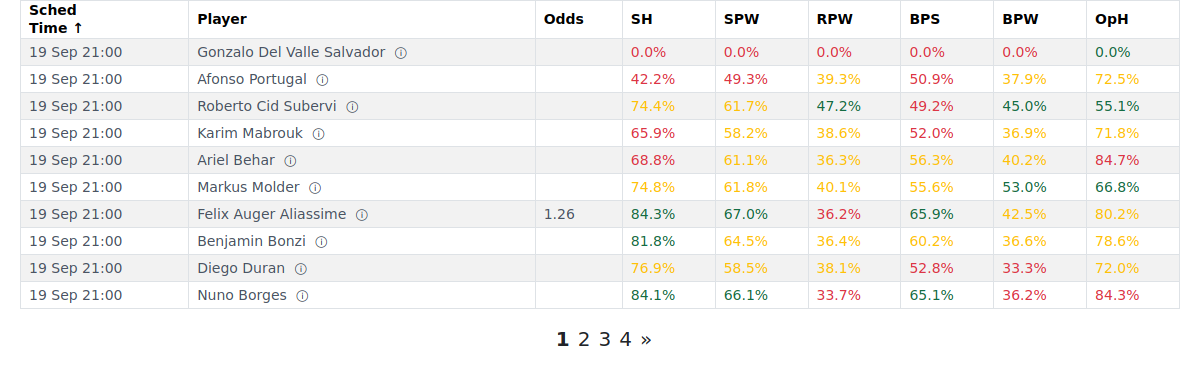Go to page 3 of results
Screen dimensions: 1200x365
point(605,339)
